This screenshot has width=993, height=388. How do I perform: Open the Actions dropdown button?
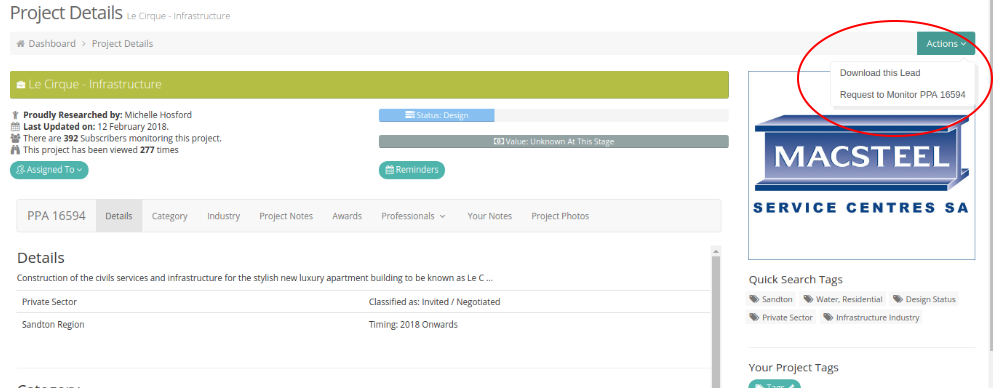tap(946, 44)
